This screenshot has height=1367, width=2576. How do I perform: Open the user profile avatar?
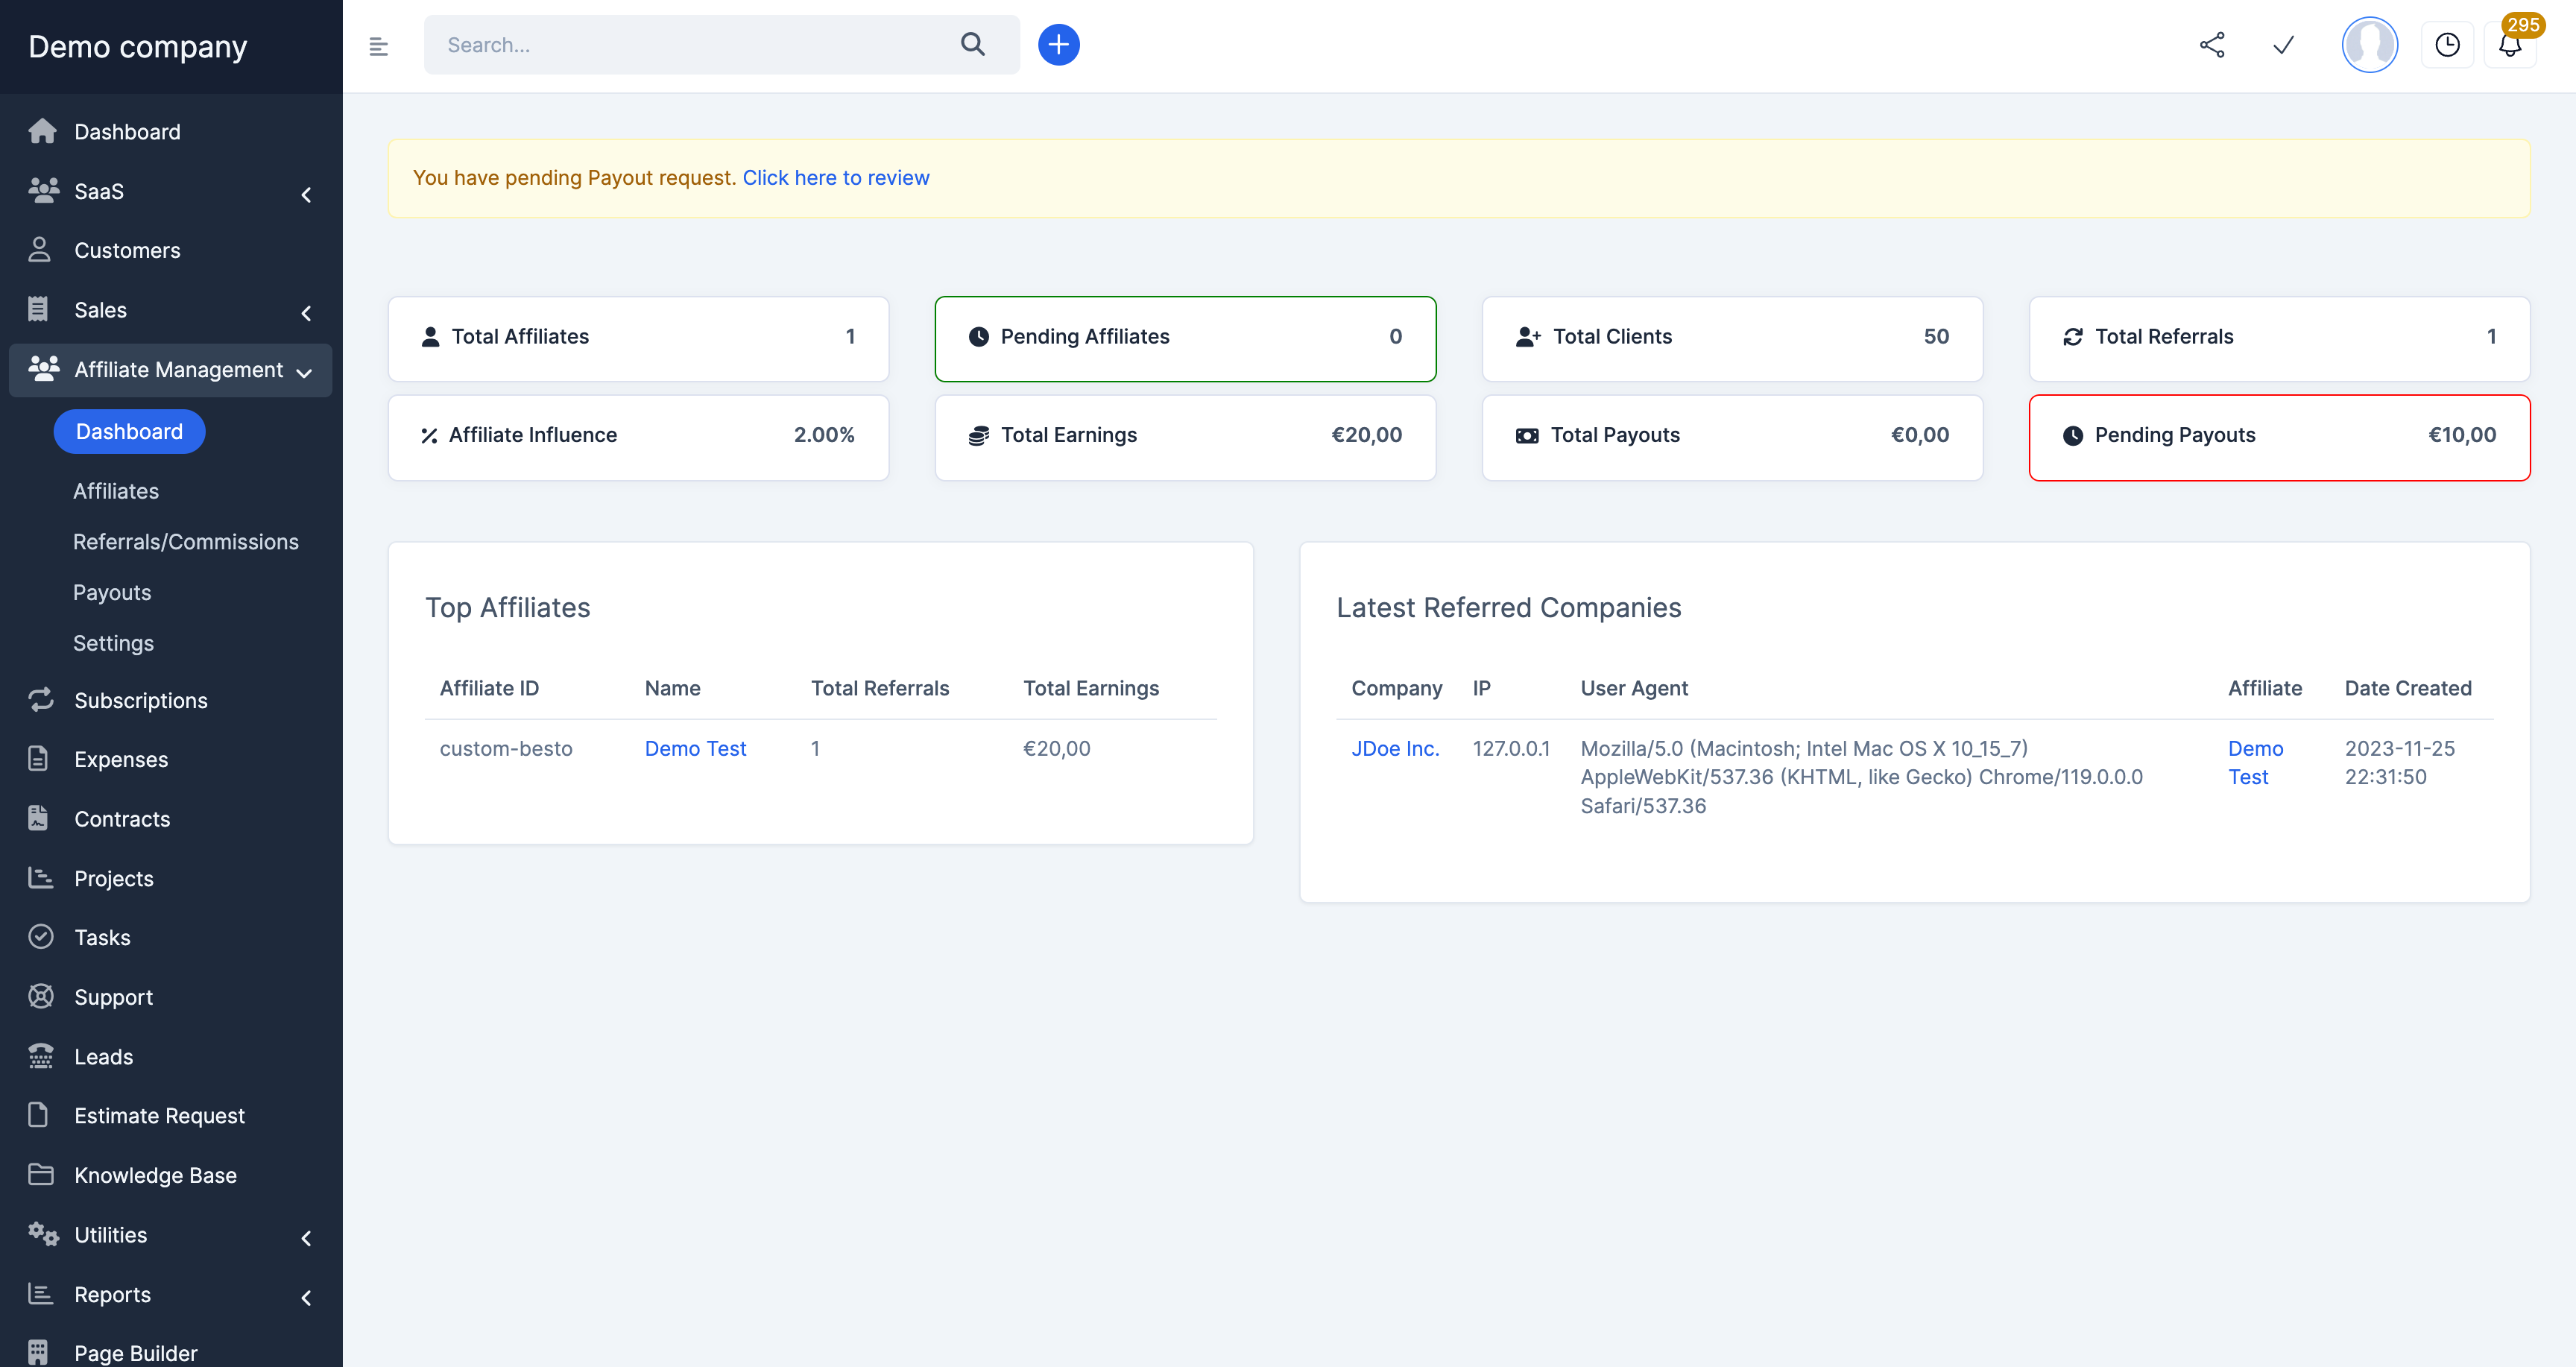[2369, 45]
